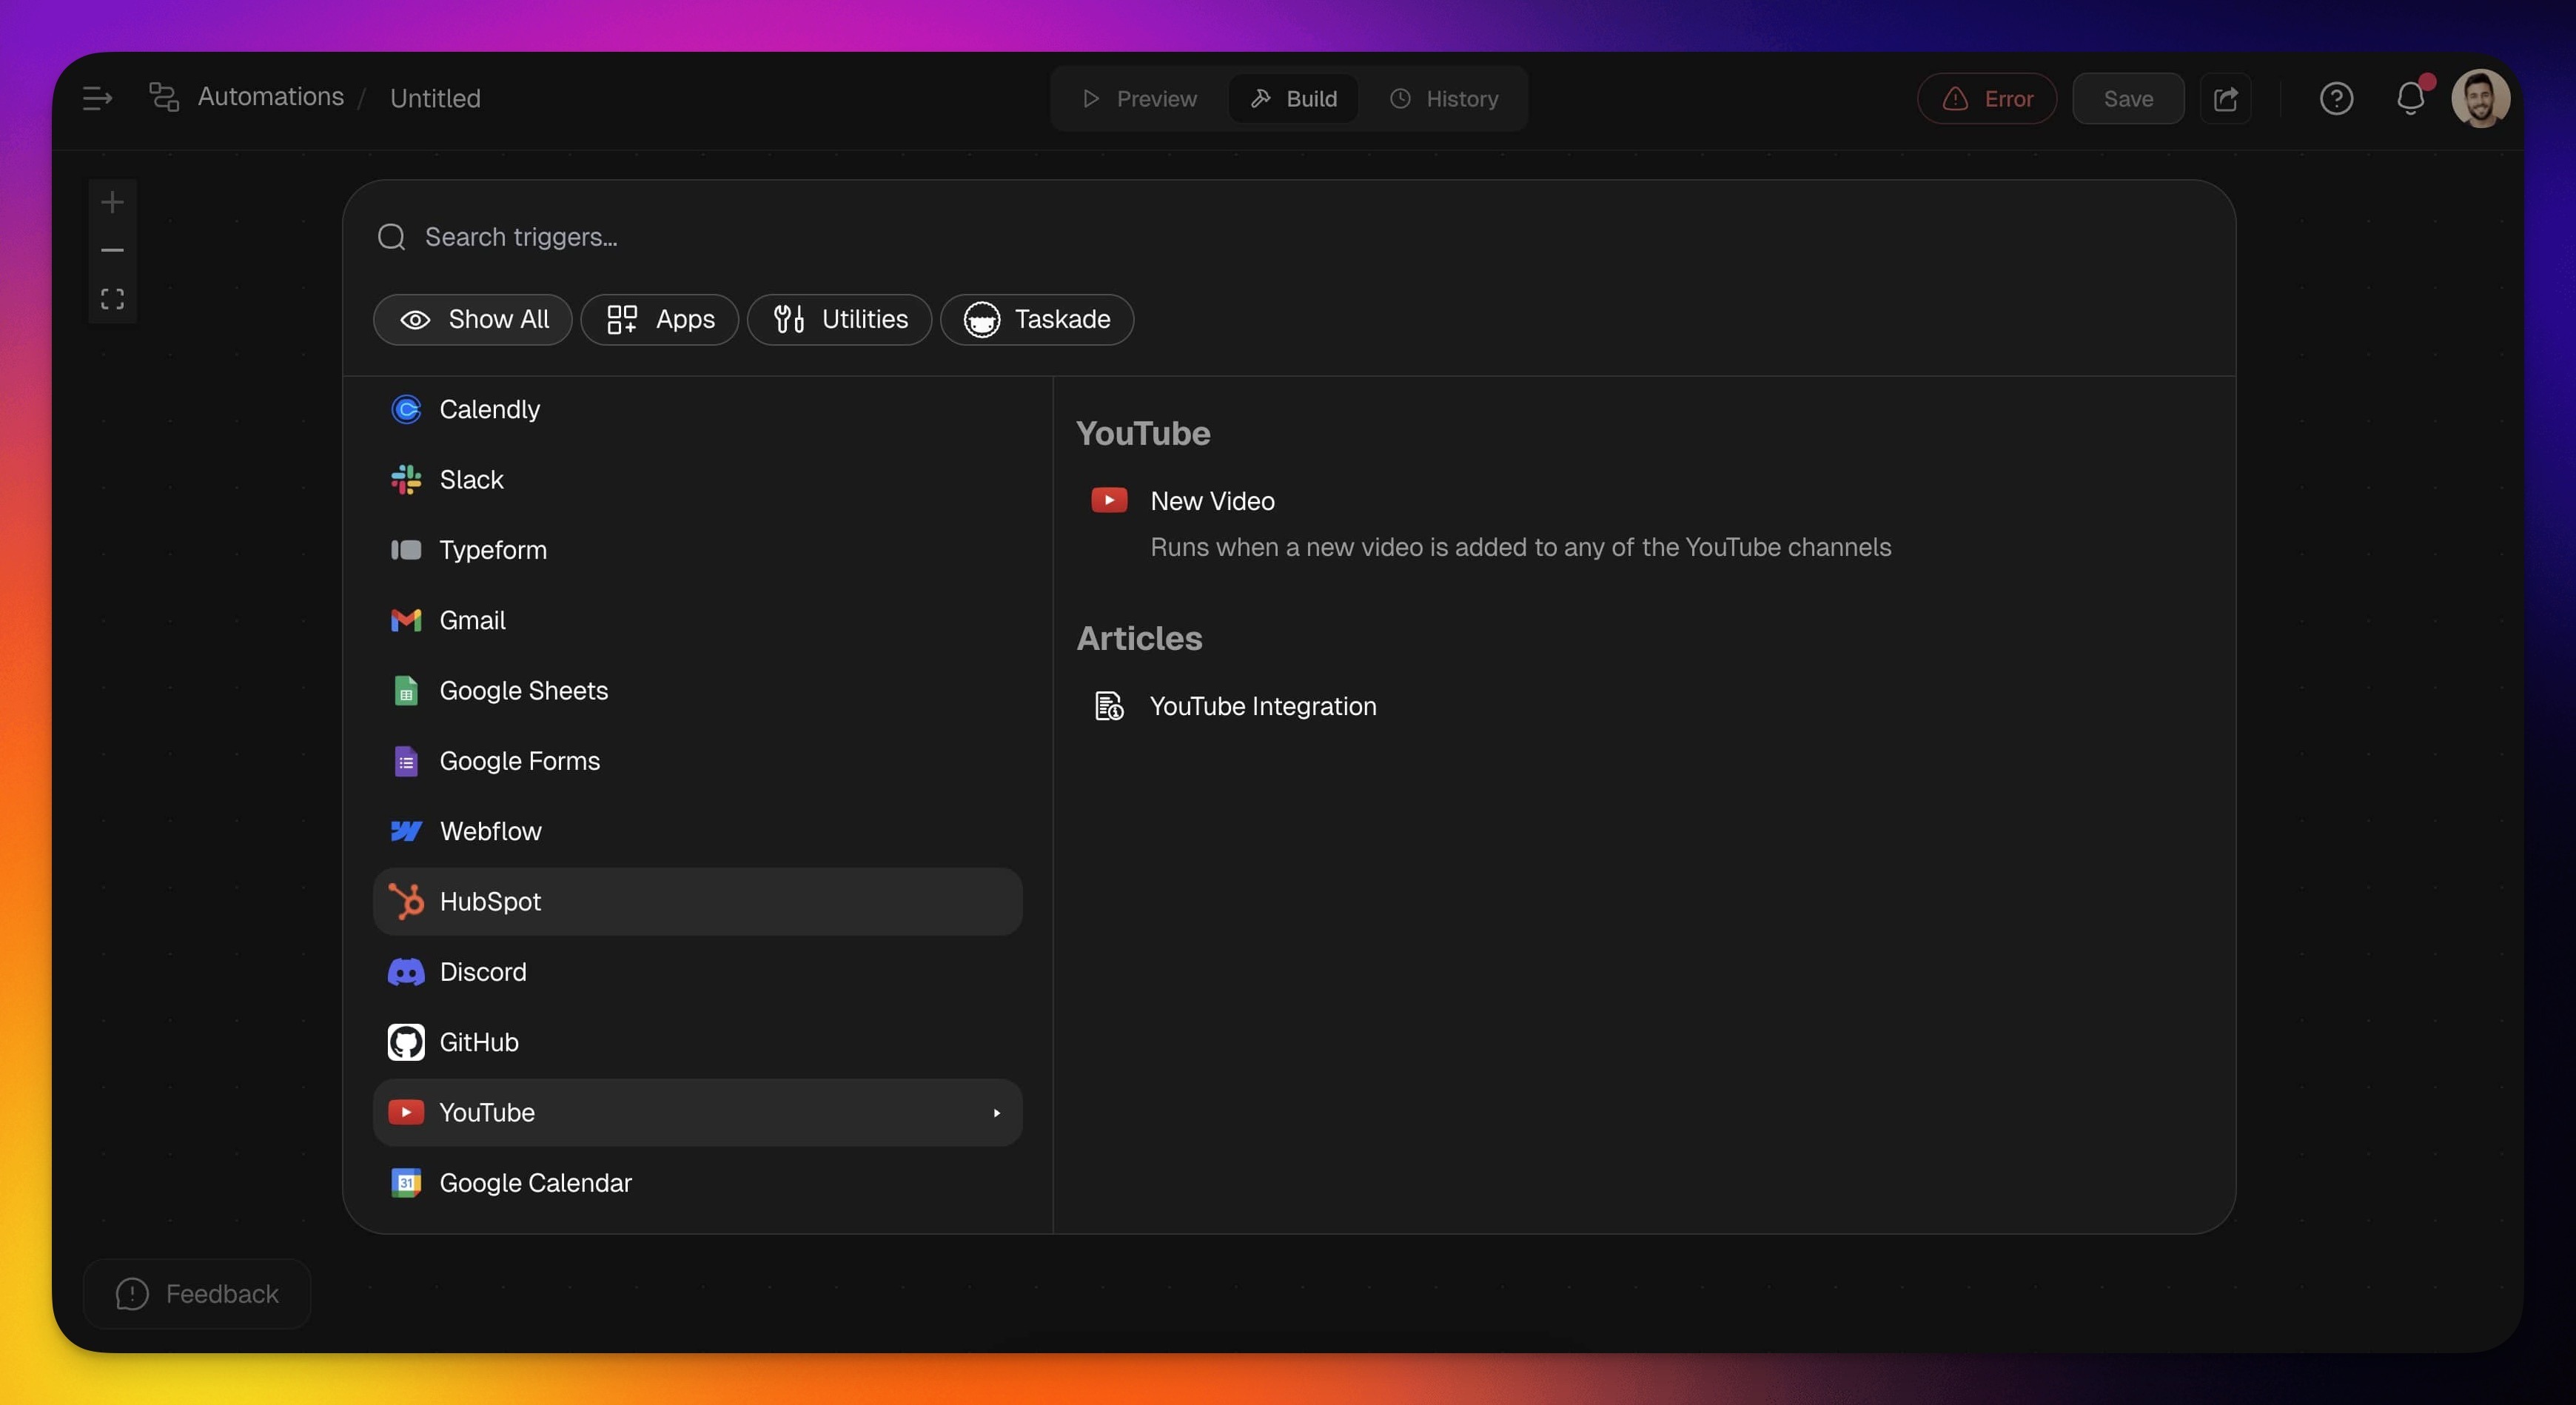This screenshot has width=2576, height=1405.
Task: Filter triggers by Taskade
Action: click(1037, 319)
